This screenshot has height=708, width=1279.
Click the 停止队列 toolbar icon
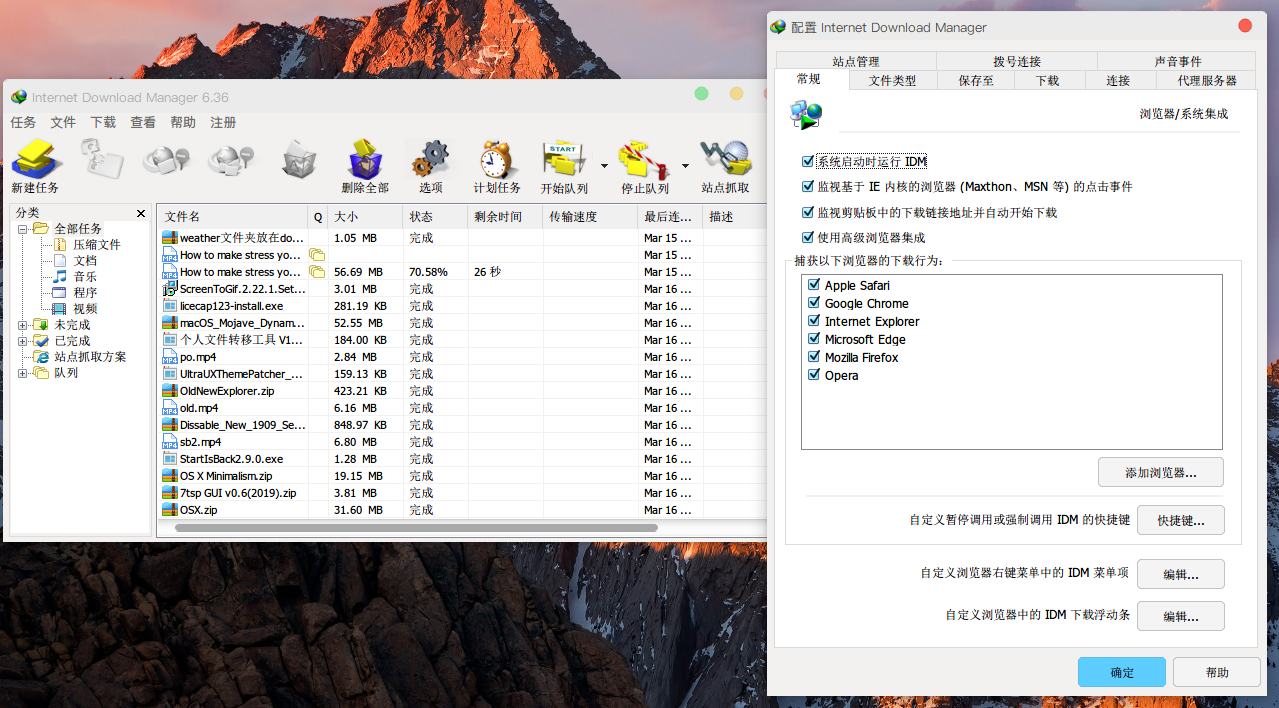(643, 161)
